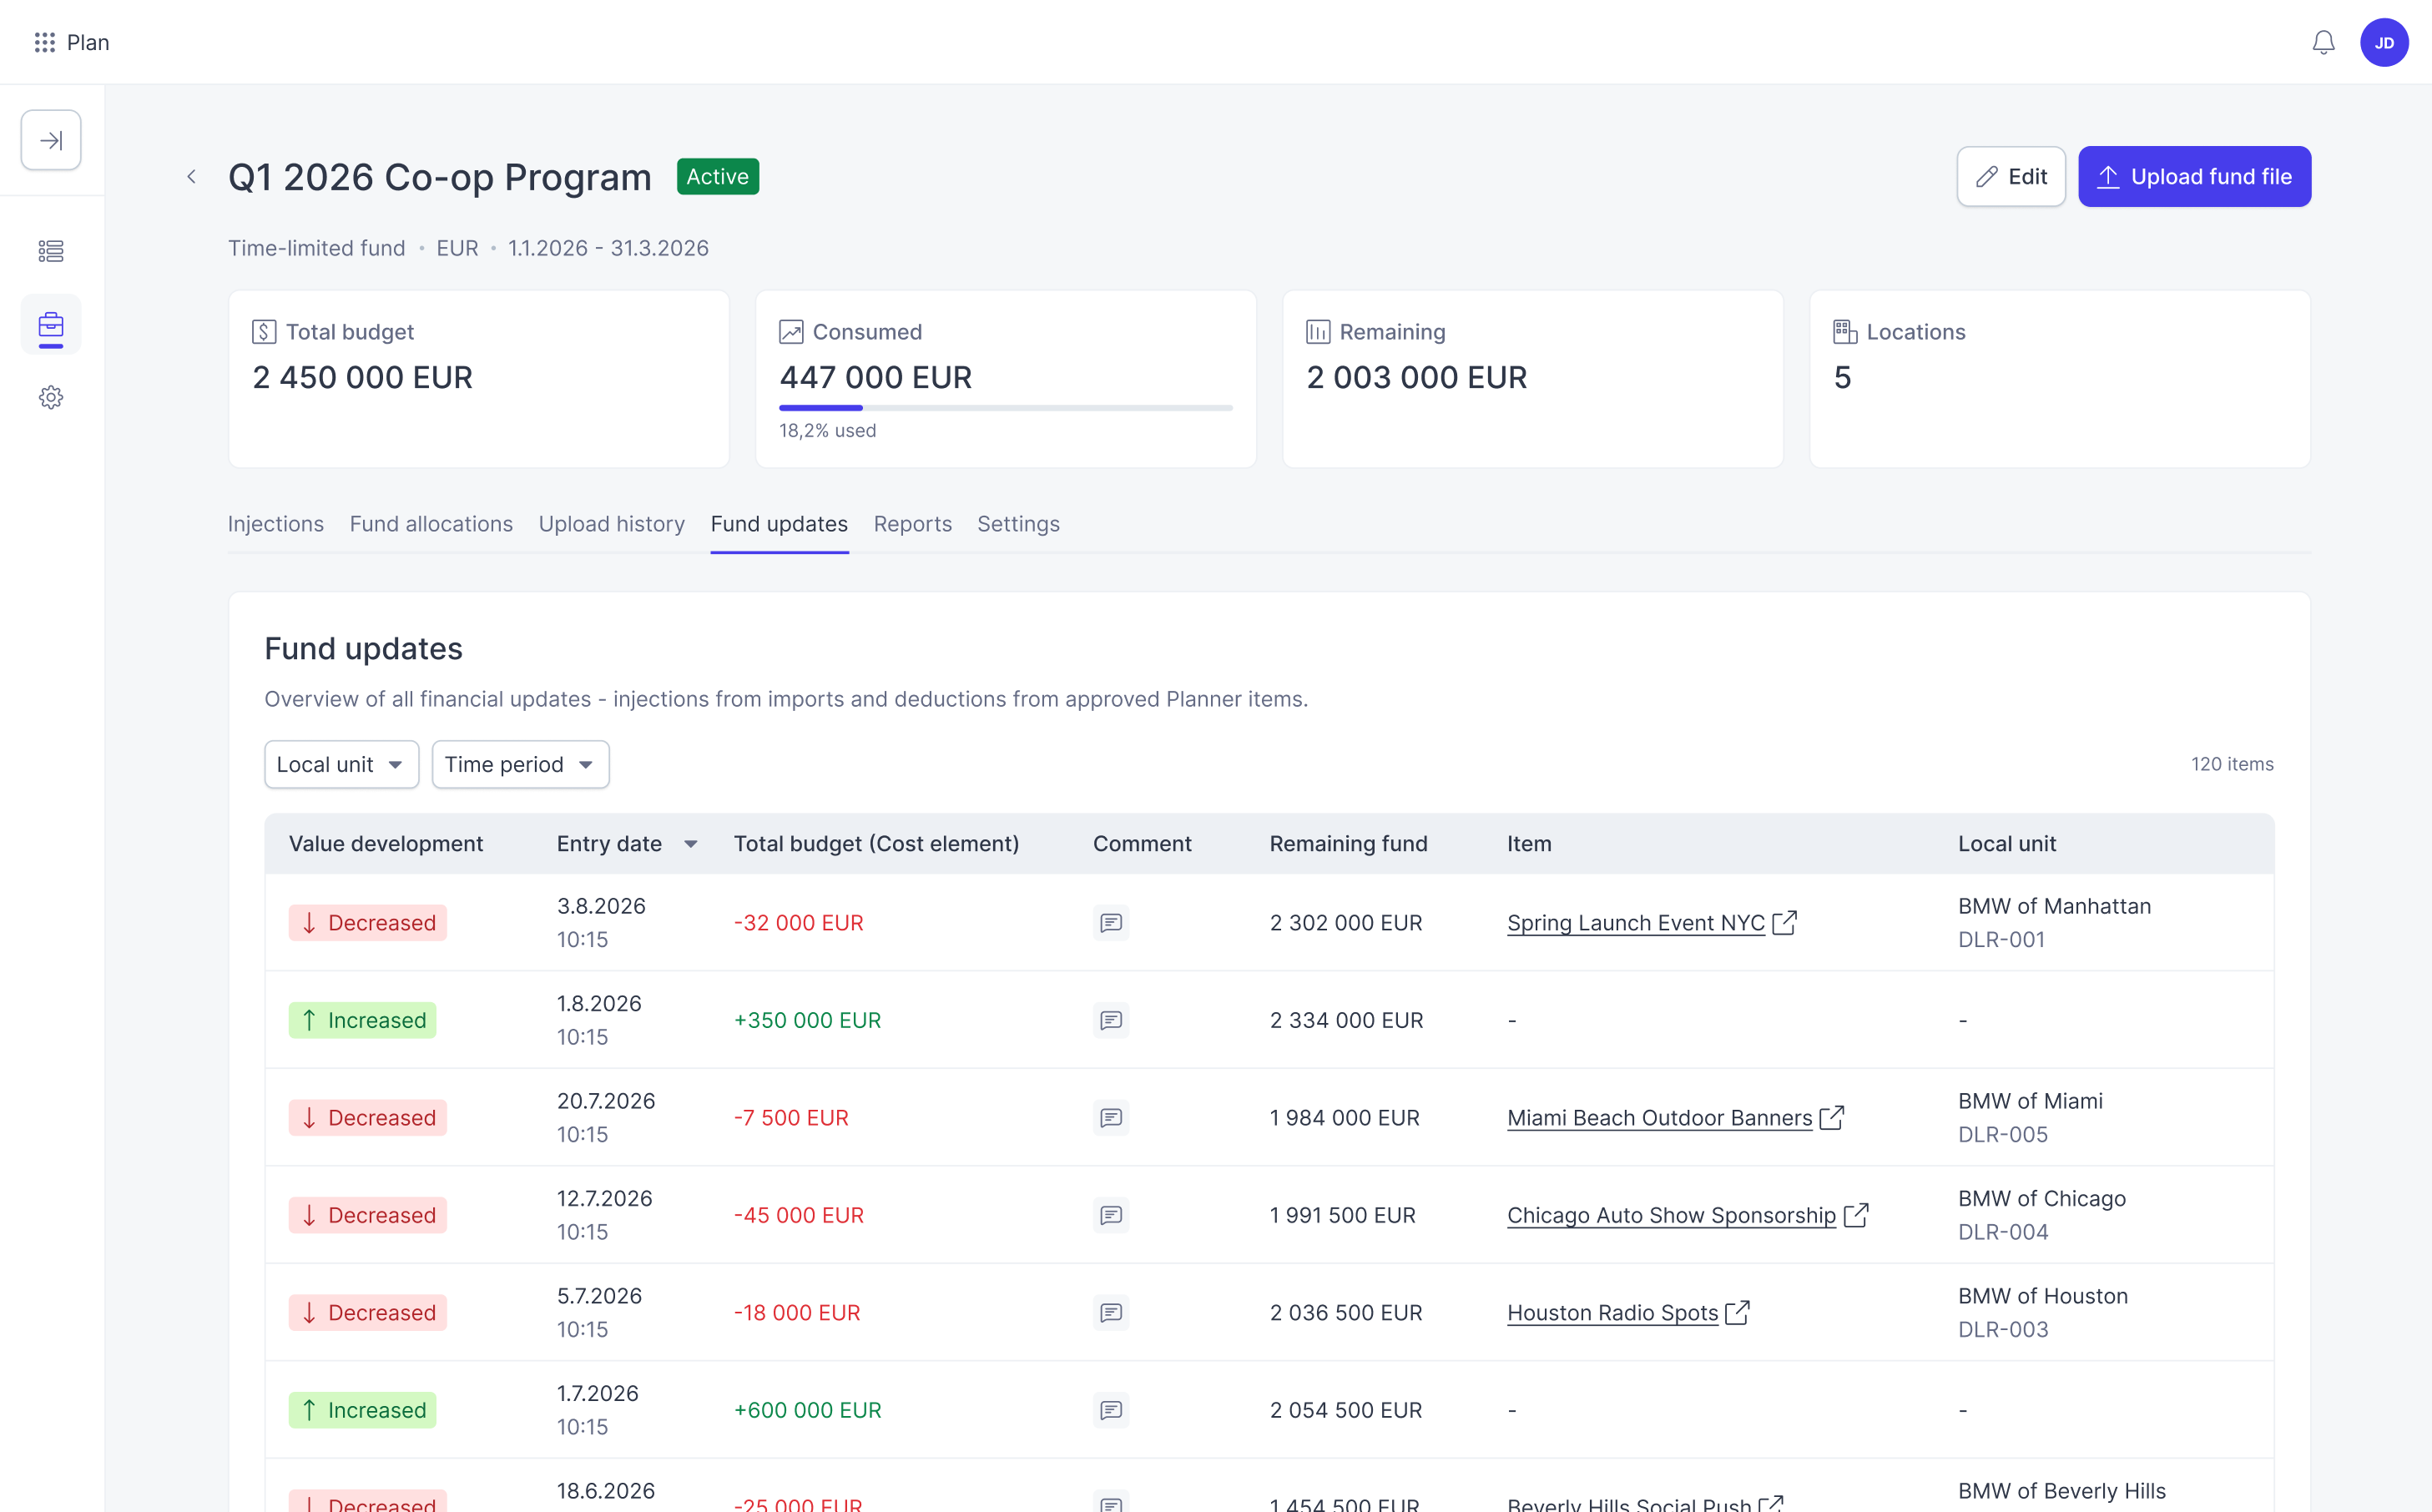Click the JD user avatar
This screenshot has height=1512, width=2432.
[2384, 42]
